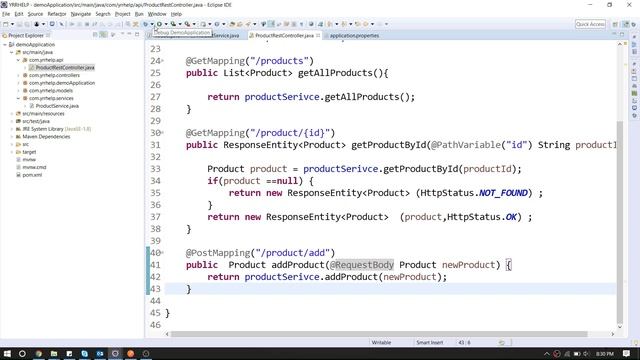Select mvnw.cmd in Project Explorer
The image size is (640, 360).
pos(34,167)
